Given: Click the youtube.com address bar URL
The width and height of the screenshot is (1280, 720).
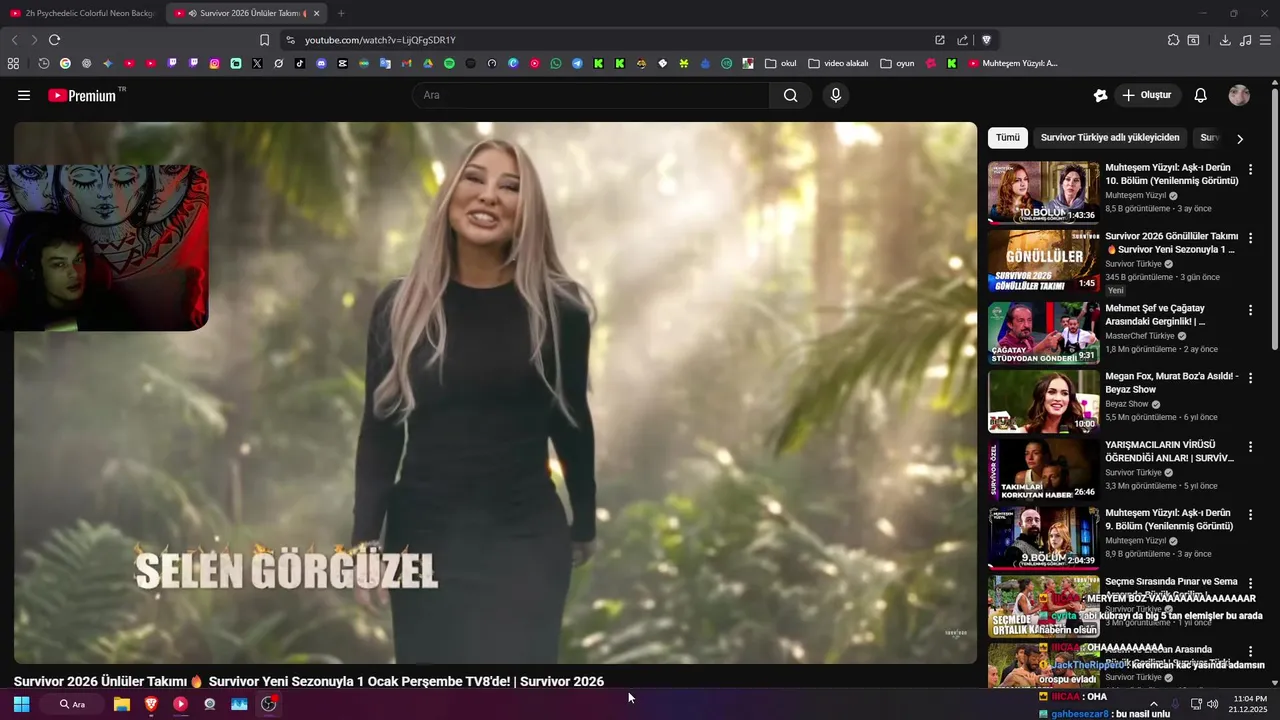Looking at the screenshot, I should pyautogui.click(x=380, y=40).
